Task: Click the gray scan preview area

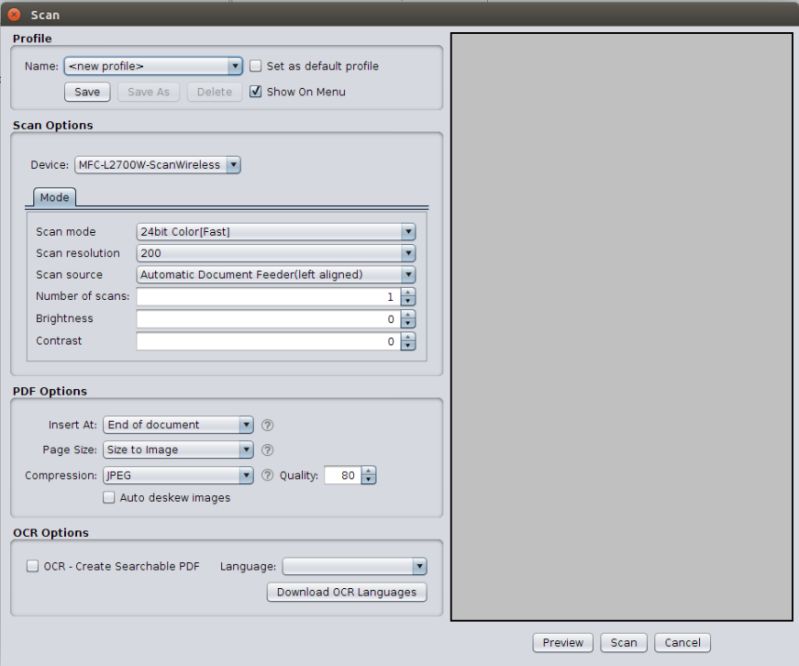Action: click(622, 327)
